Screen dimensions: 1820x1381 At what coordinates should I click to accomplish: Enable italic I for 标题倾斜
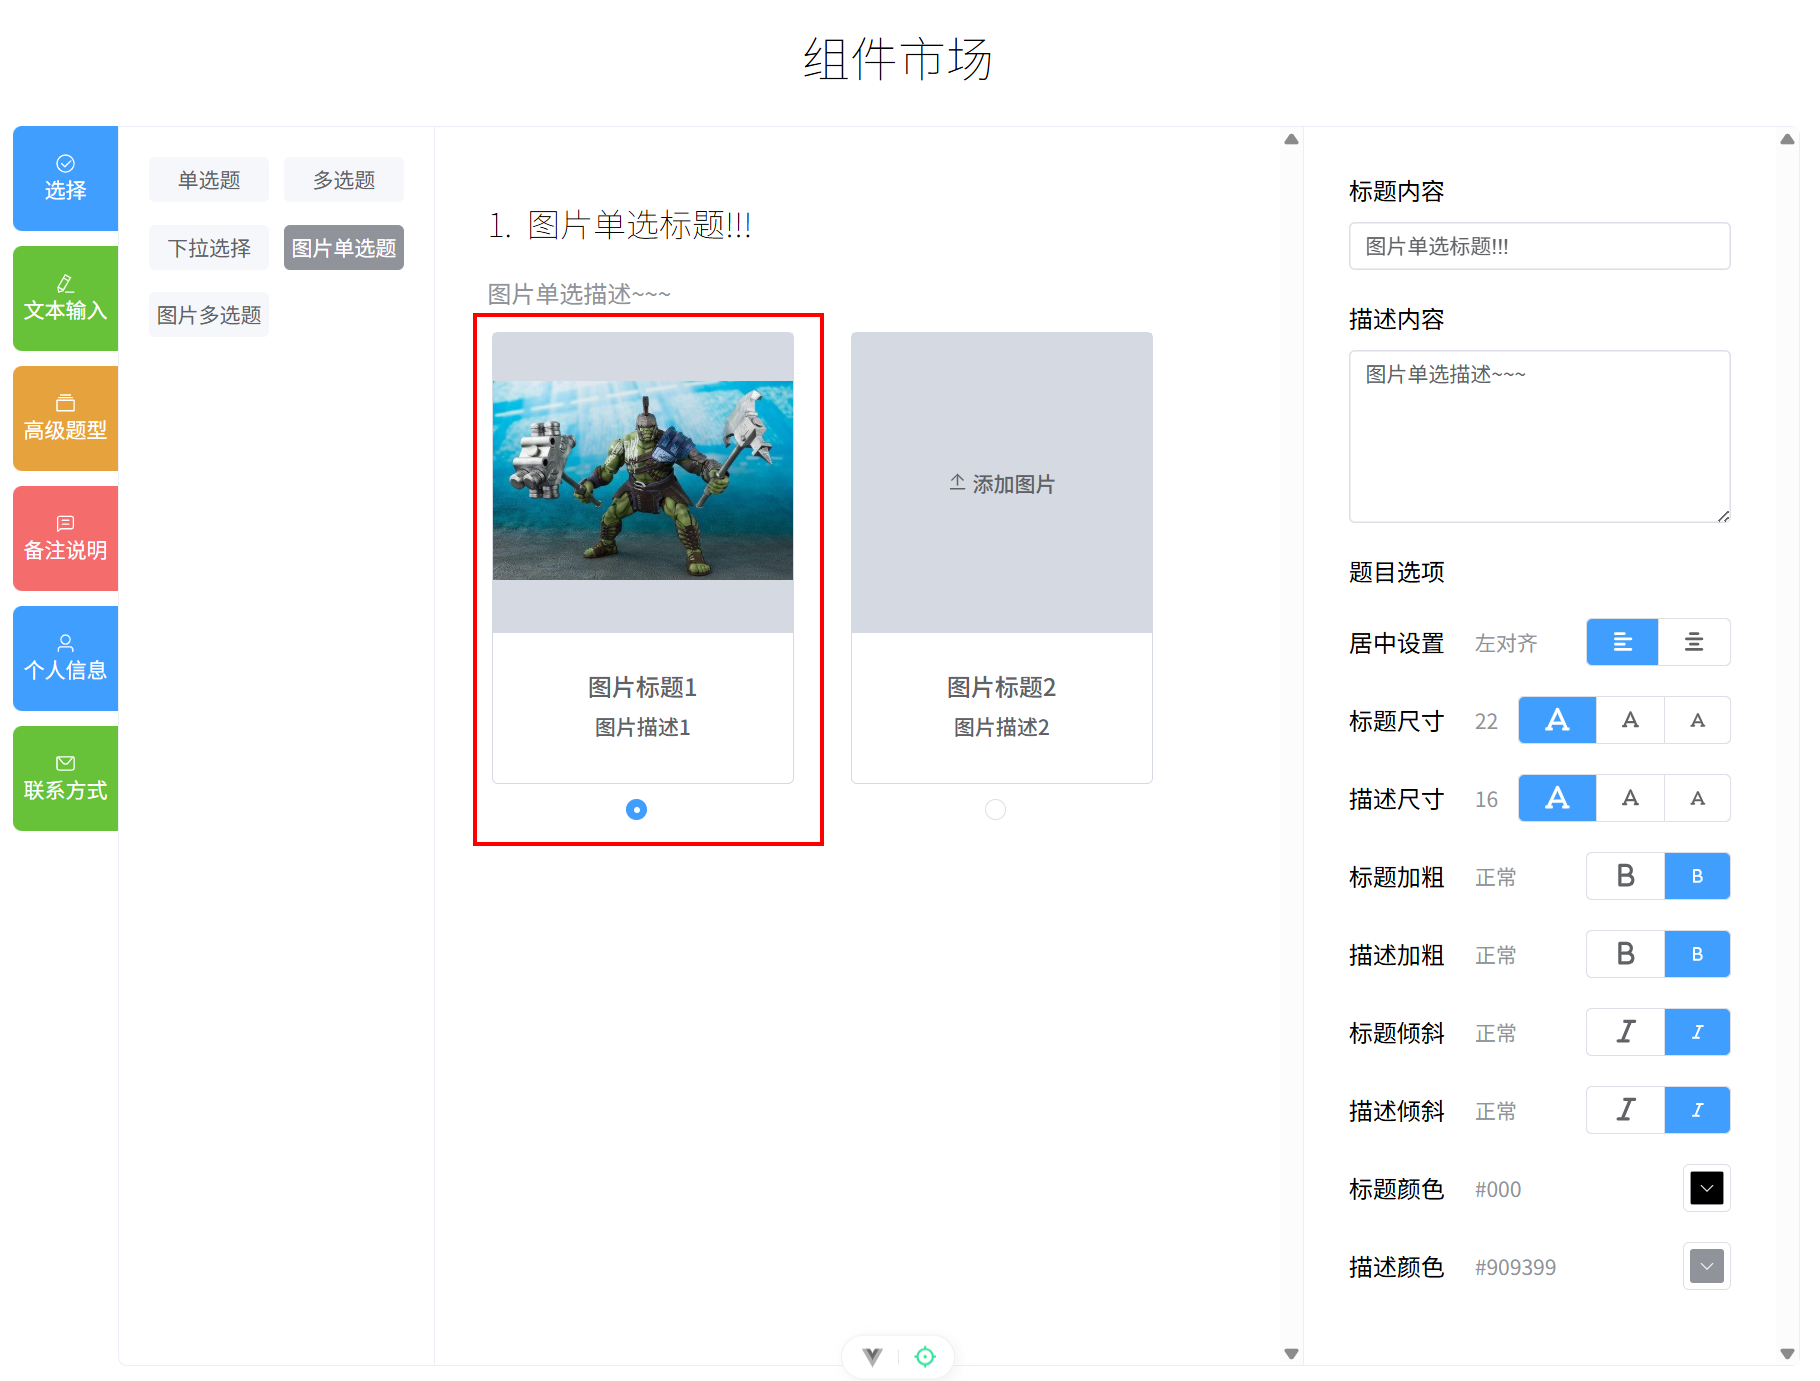click(x=1626, y=1032)
